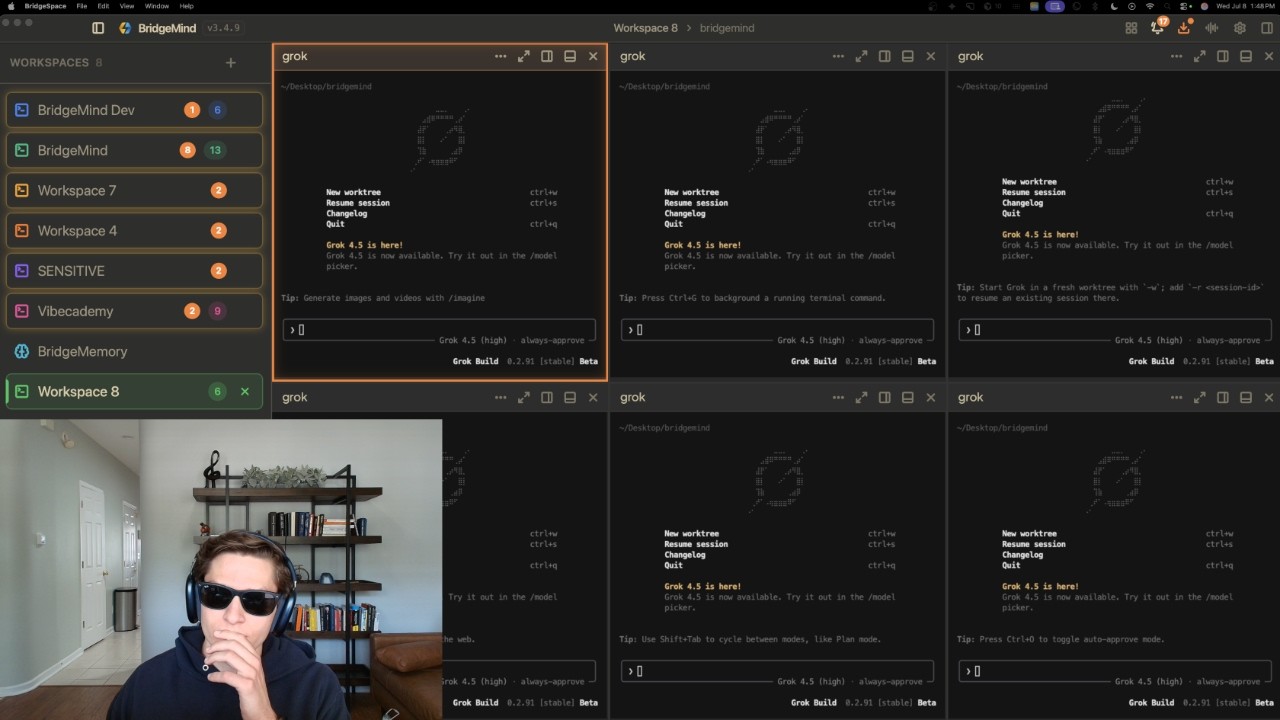1280x720 pixels.
Task: Choose Changelog in the Ctrl+G tip pane
Action: point(685,213)
